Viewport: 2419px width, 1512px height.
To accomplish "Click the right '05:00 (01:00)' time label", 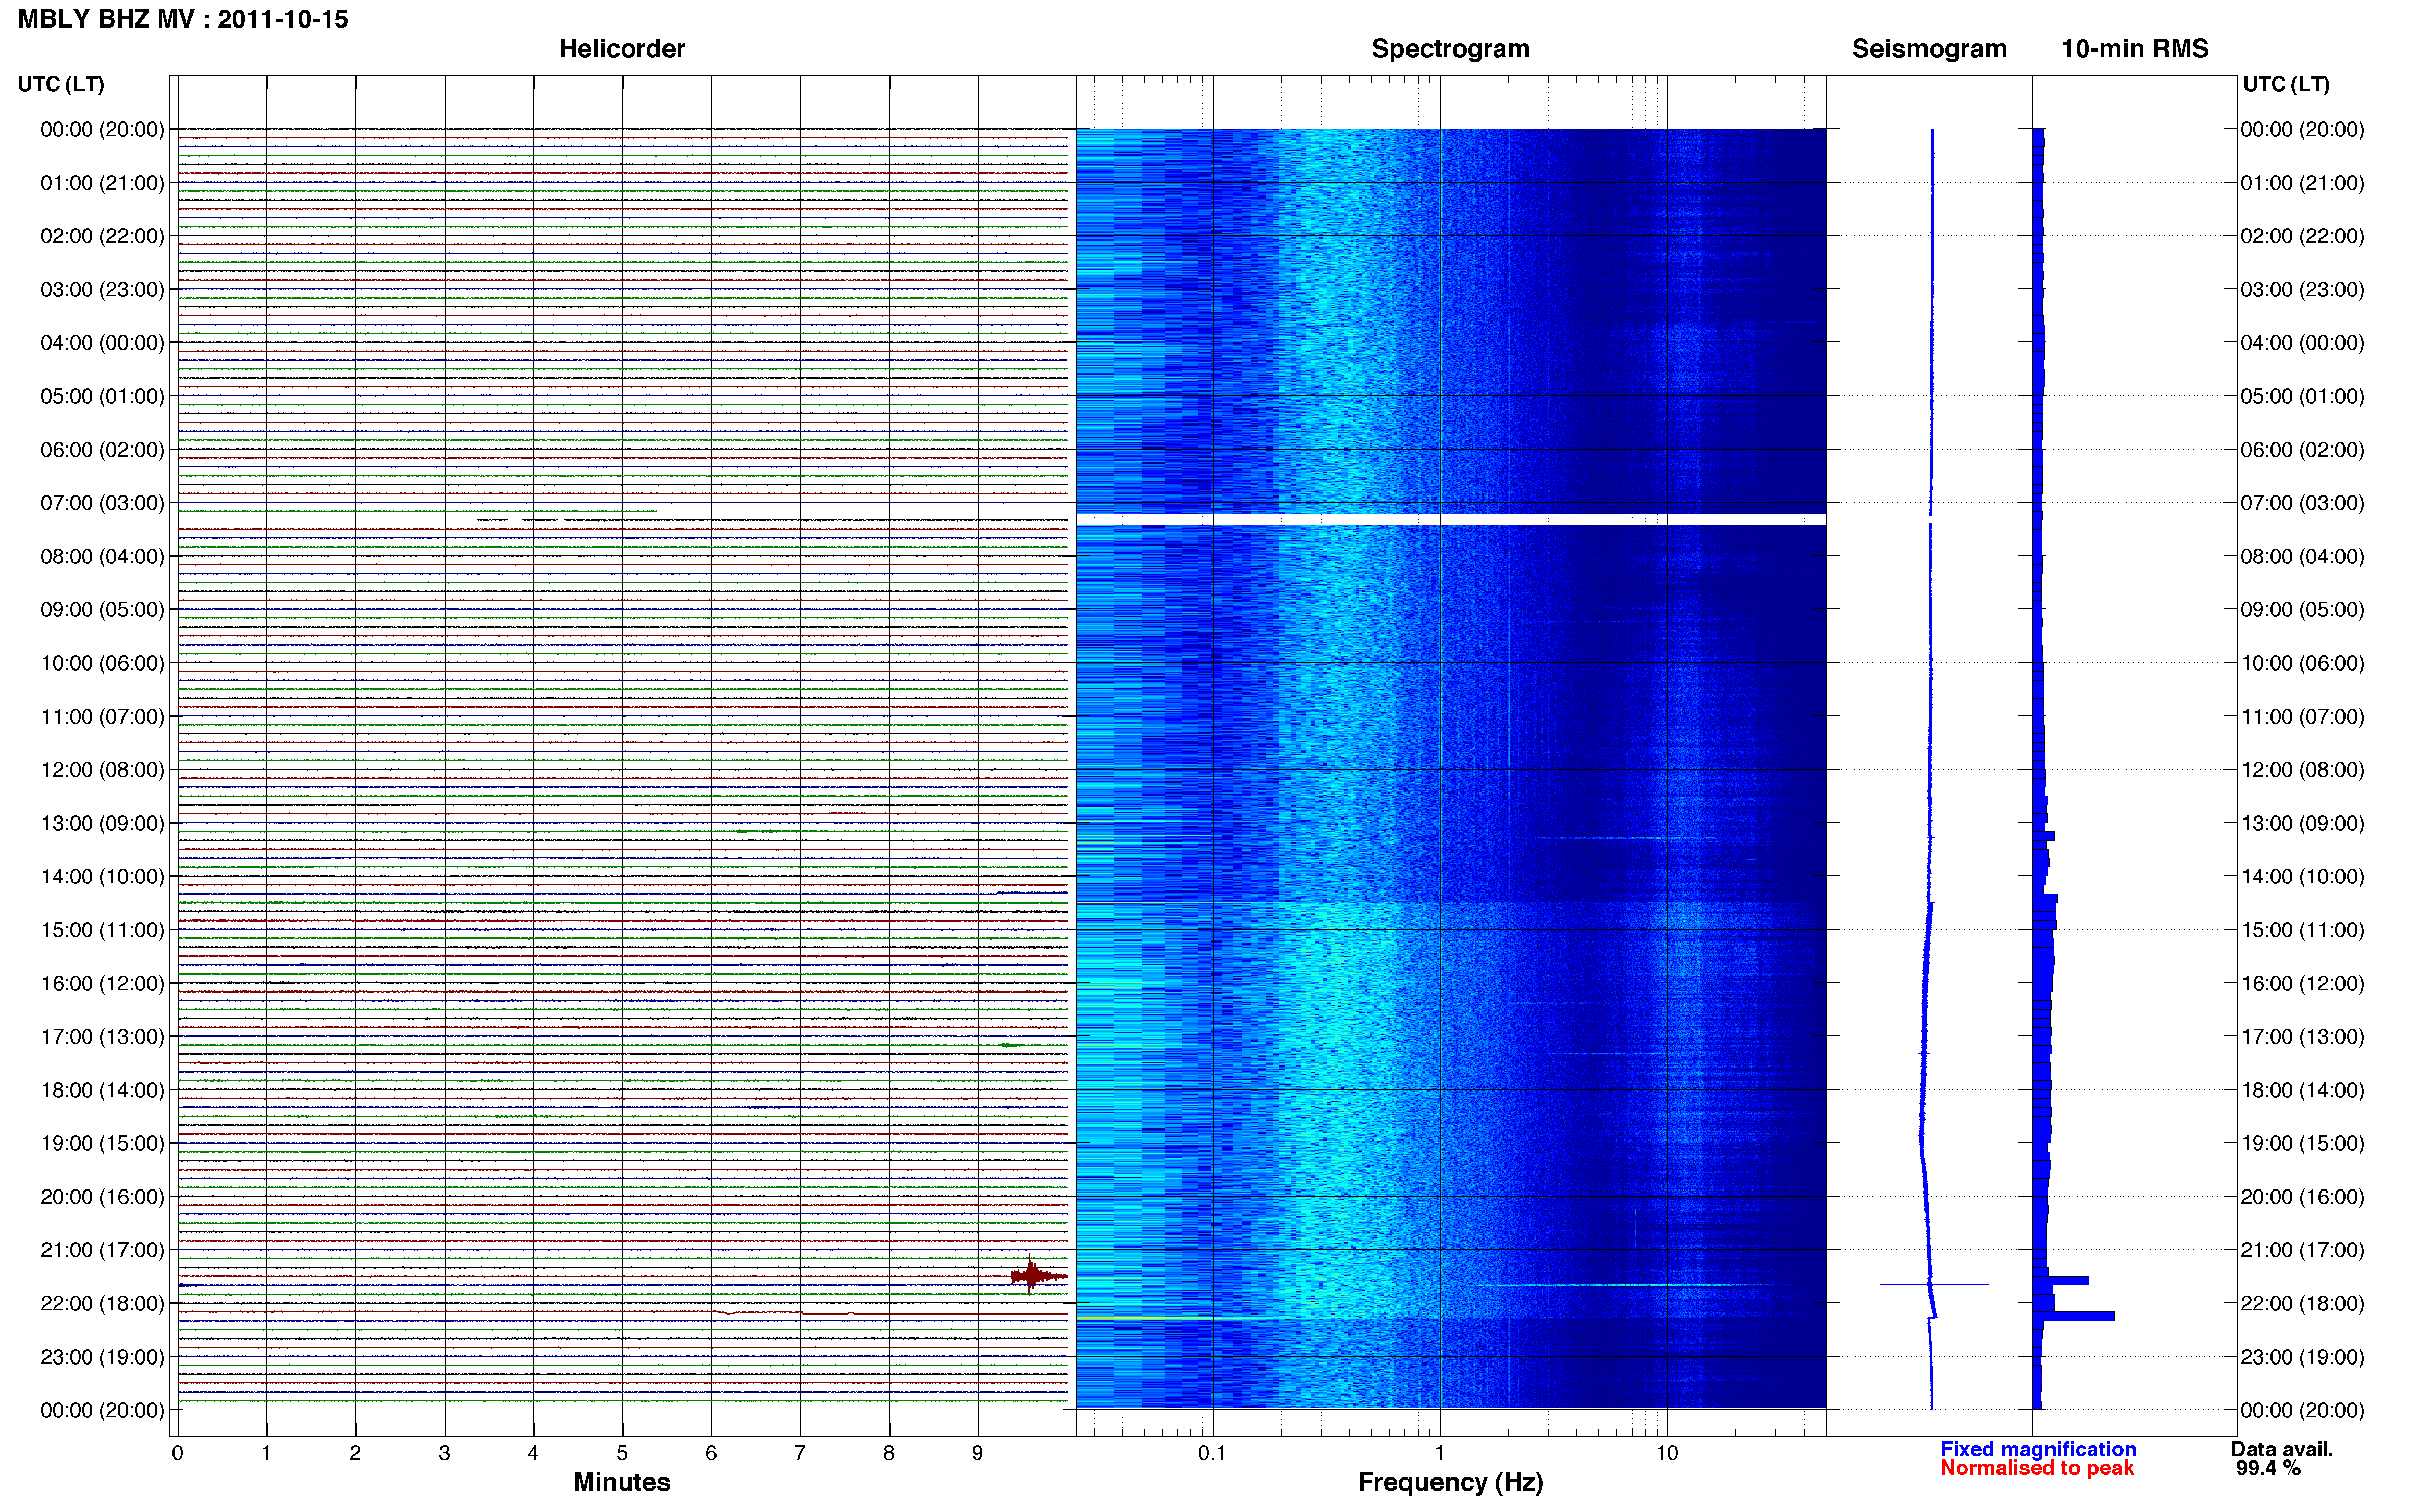I will click(x=2302, y=396).
